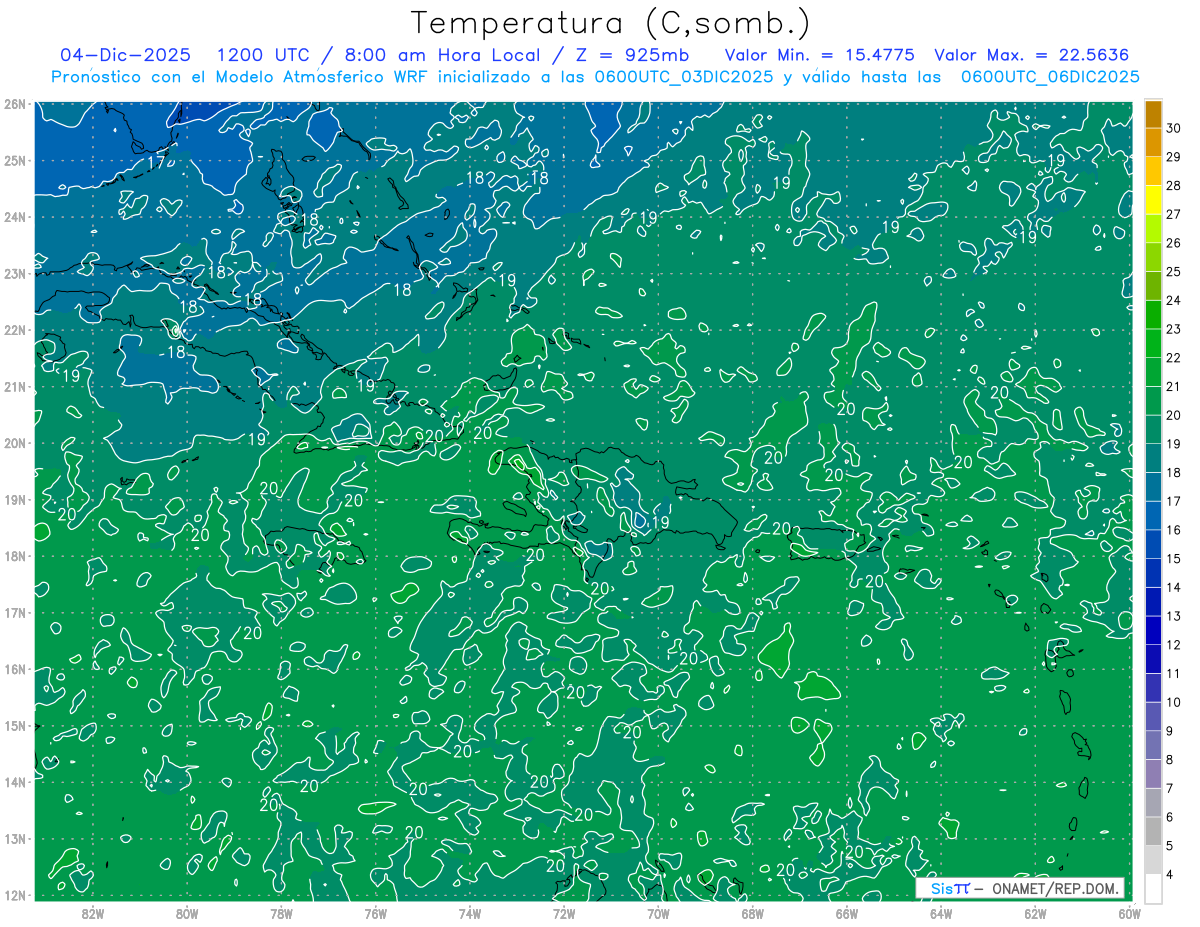Click the "70W" longitude axis label
This screenshot has width=1200, height=927.
(x=658, y=913)
